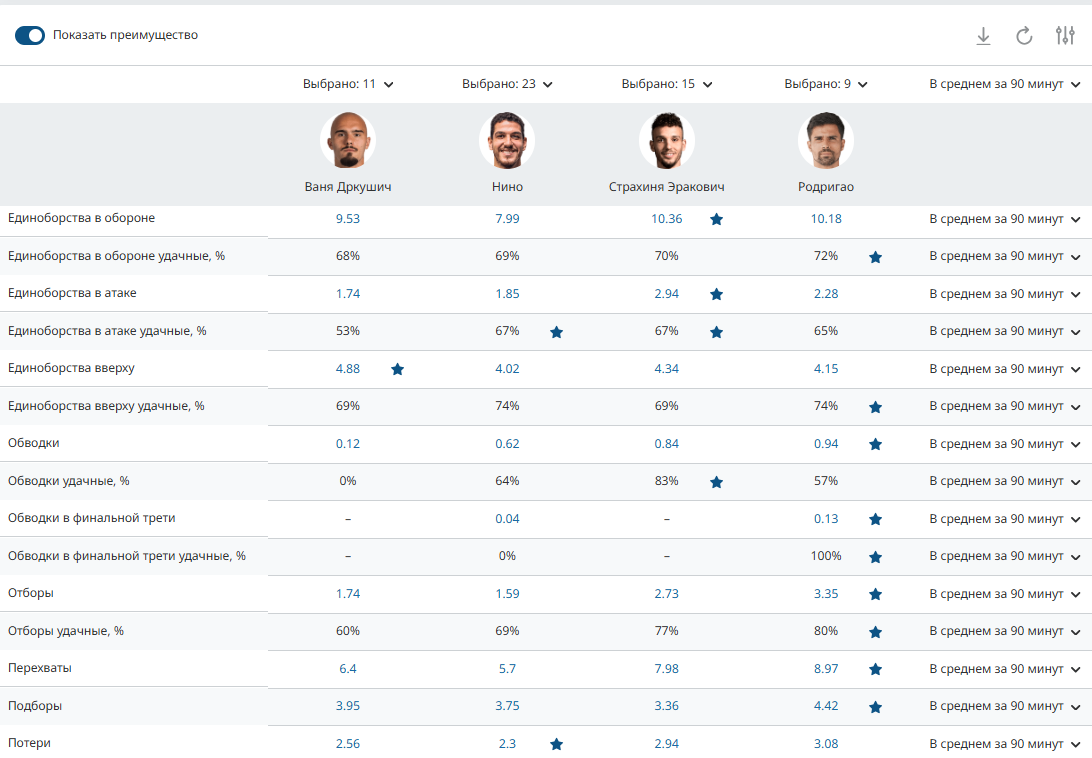Open the Отборы row's per-90-minutes dropdown
Screen dimensions: 1092x758
pos(1005,594)
